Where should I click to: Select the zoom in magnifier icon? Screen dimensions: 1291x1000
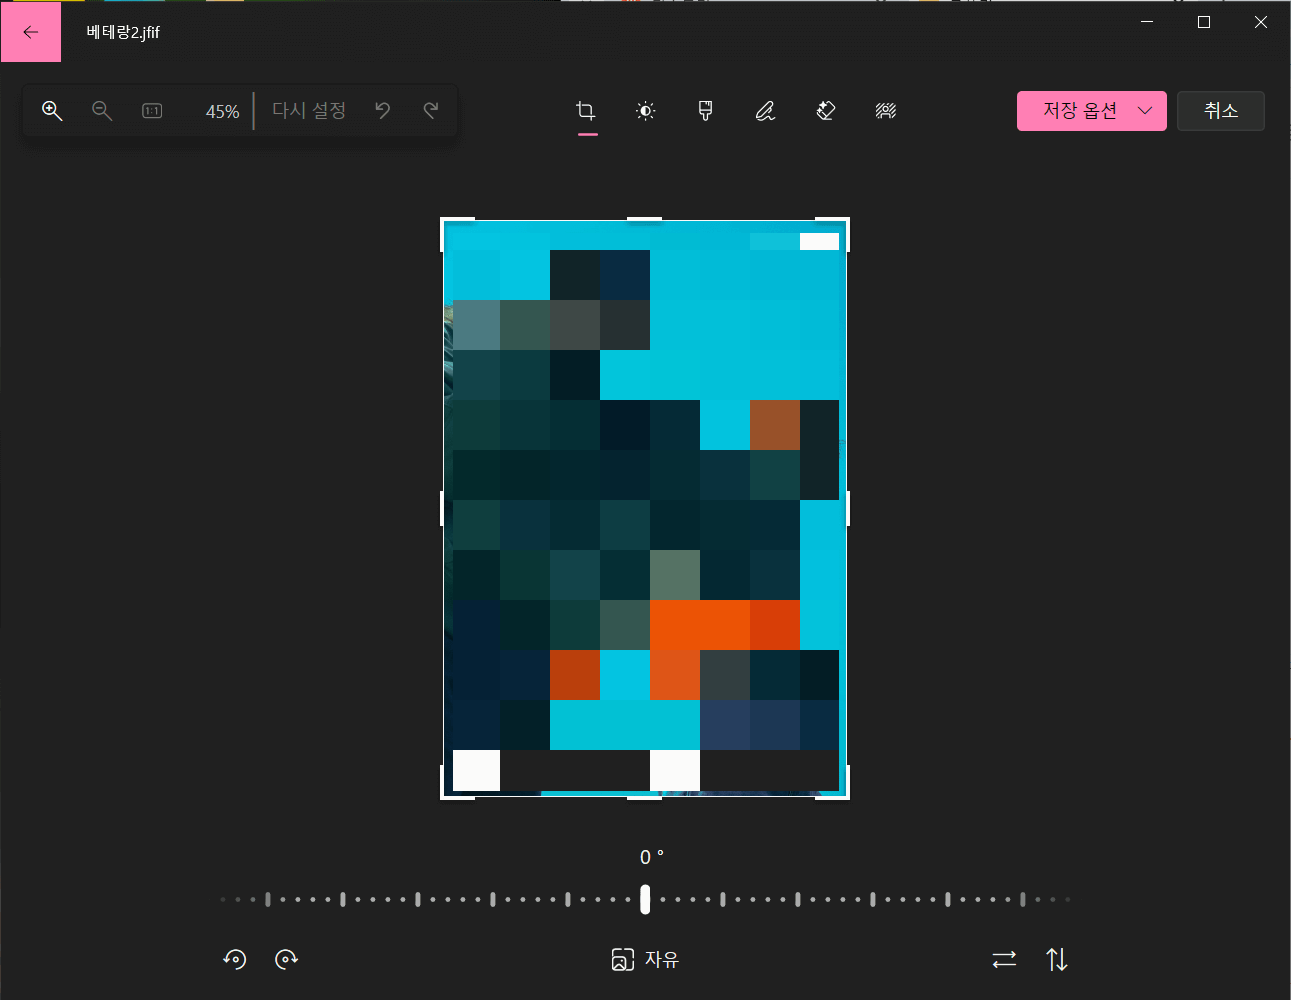(x=52, y=110)
